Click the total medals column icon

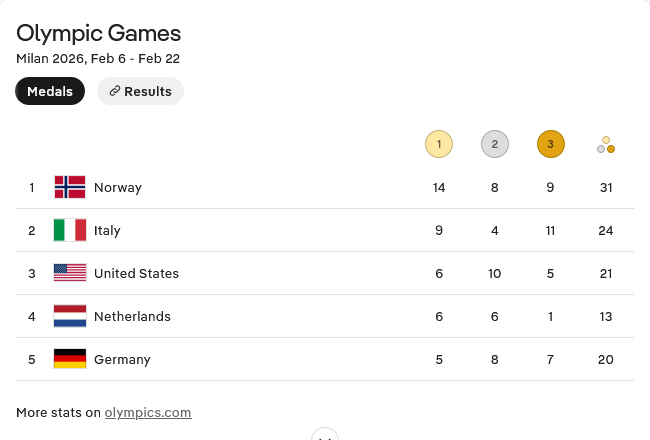pyautogui.click(x=606, y=145)
